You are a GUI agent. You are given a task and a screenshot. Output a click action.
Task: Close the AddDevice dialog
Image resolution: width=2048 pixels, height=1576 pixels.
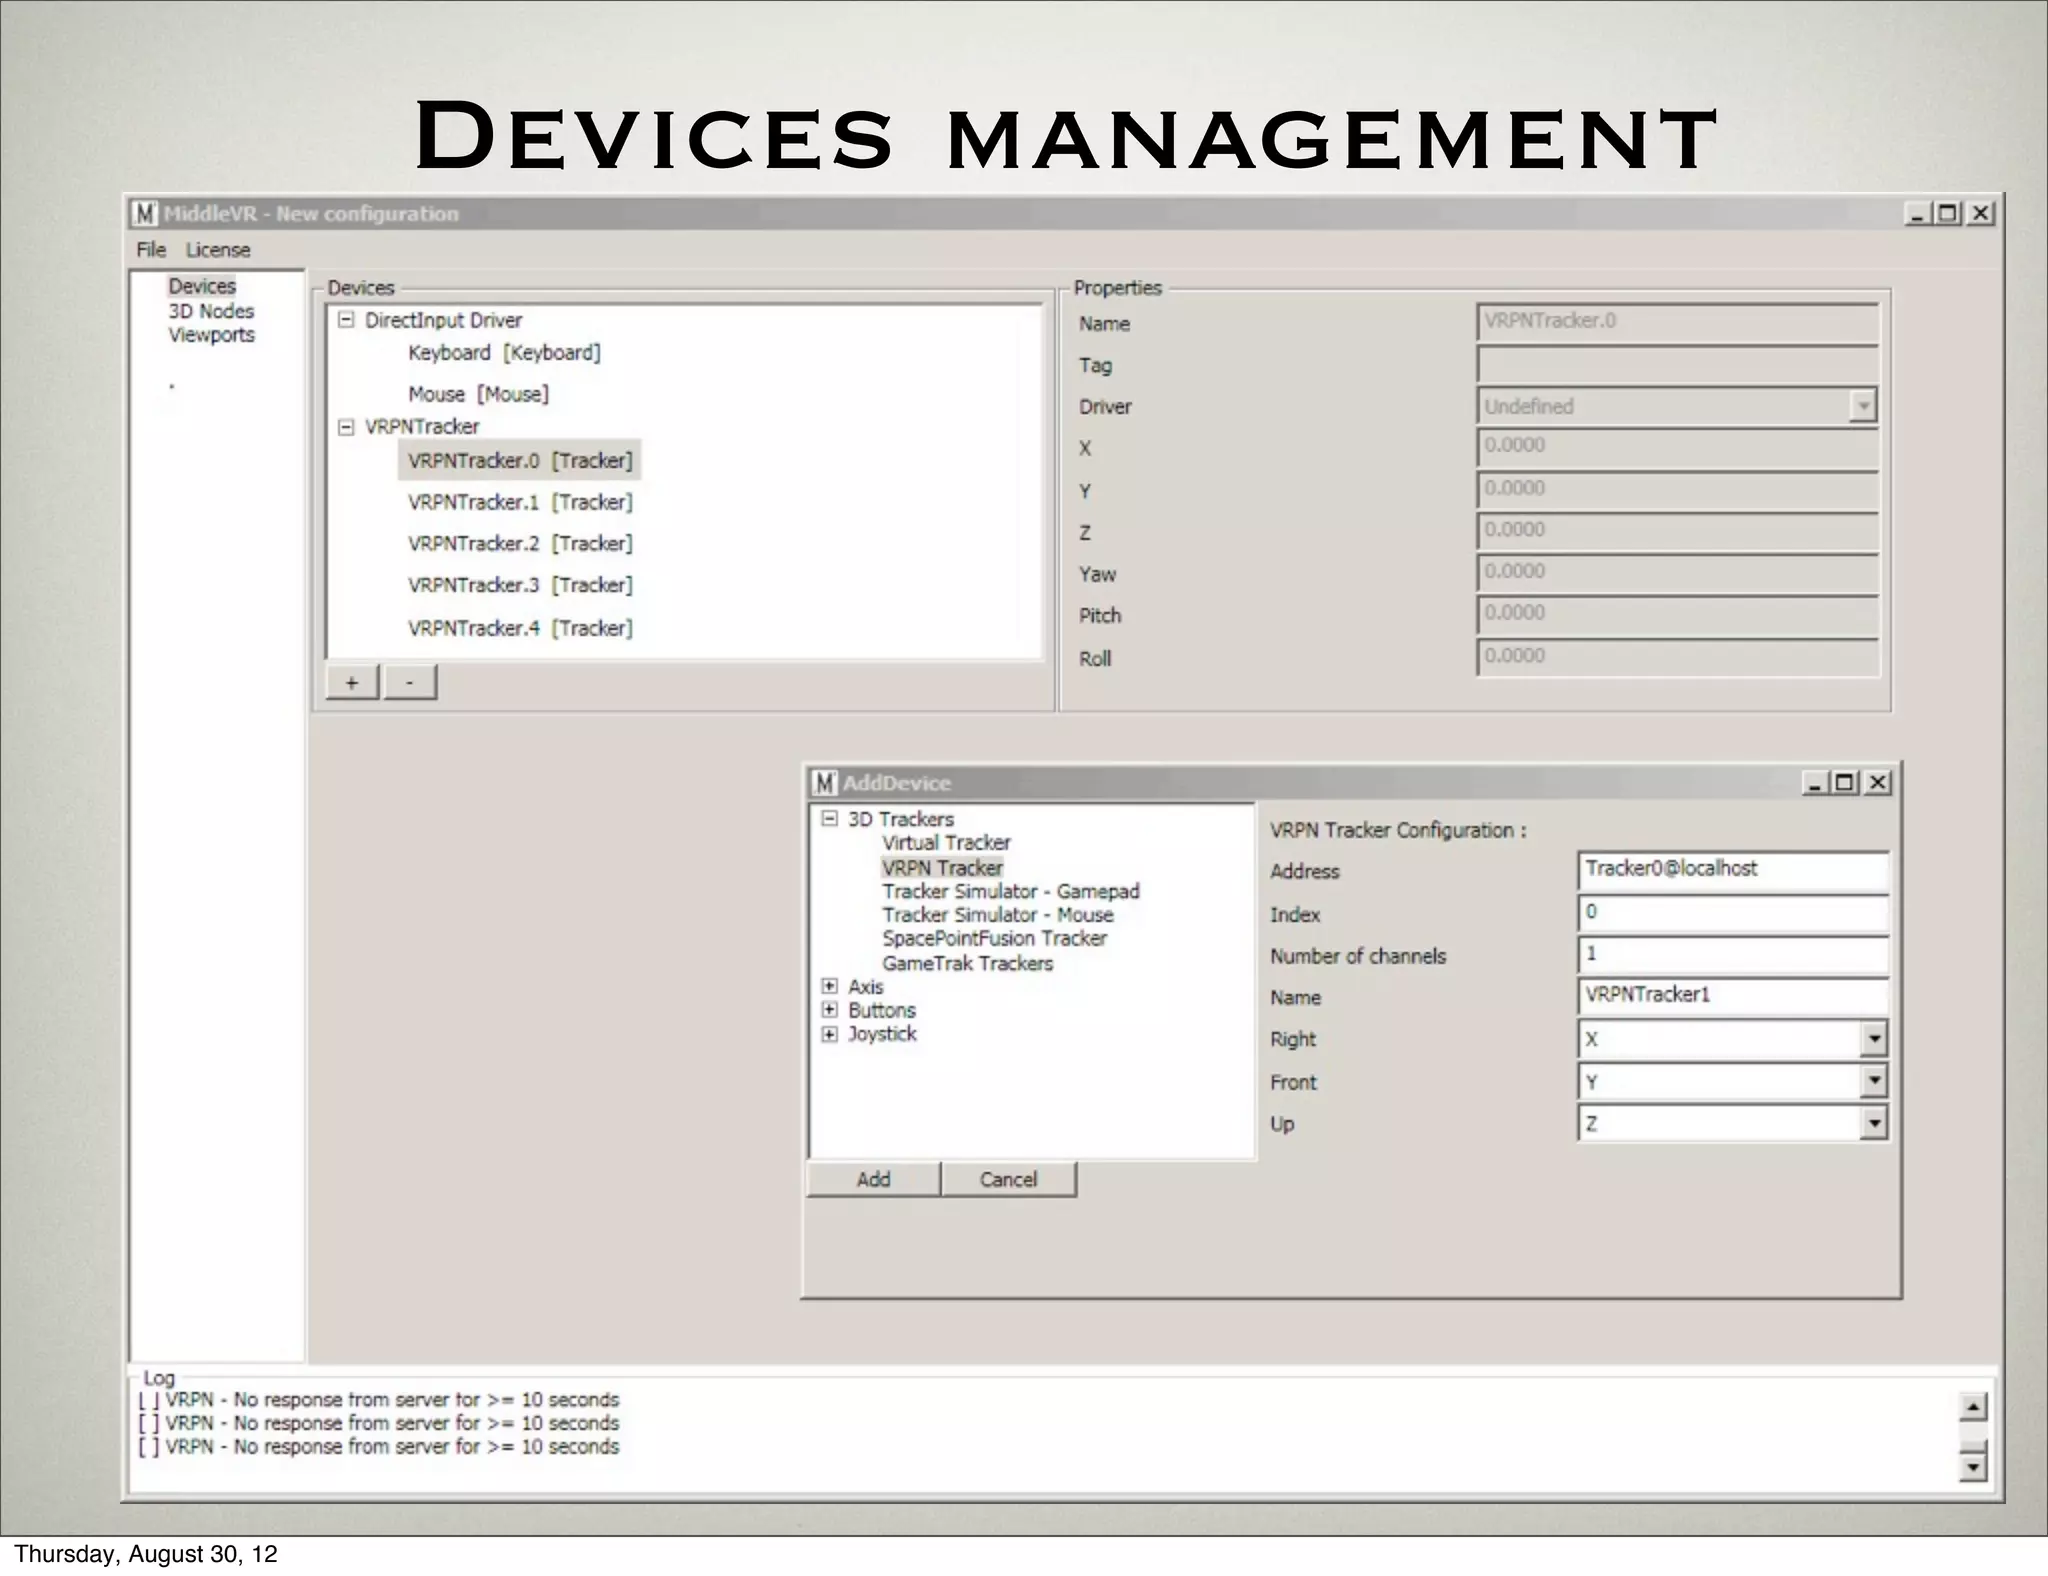pos(1878,783)
